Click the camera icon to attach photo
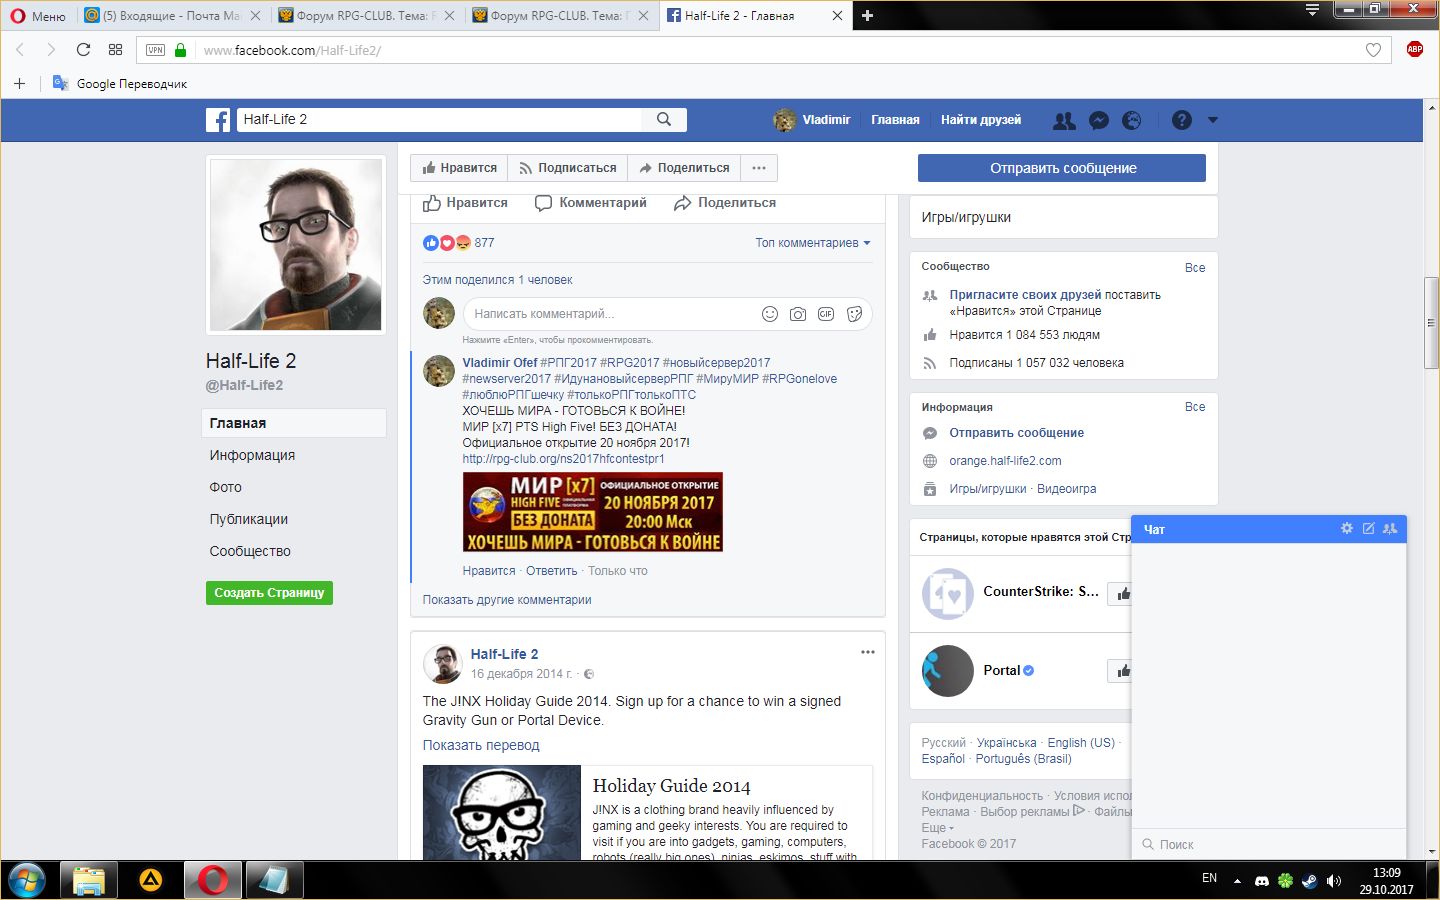Viewport: 1440px width, 900px height. tap(797, 314)
